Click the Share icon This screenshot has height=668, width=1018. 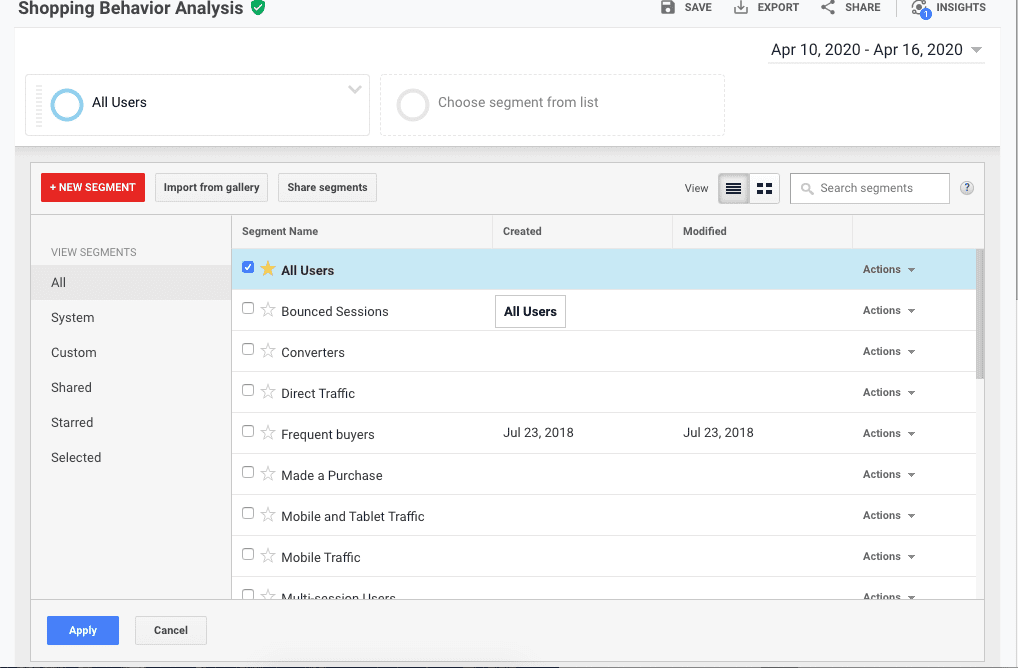(x=828, y=7)
